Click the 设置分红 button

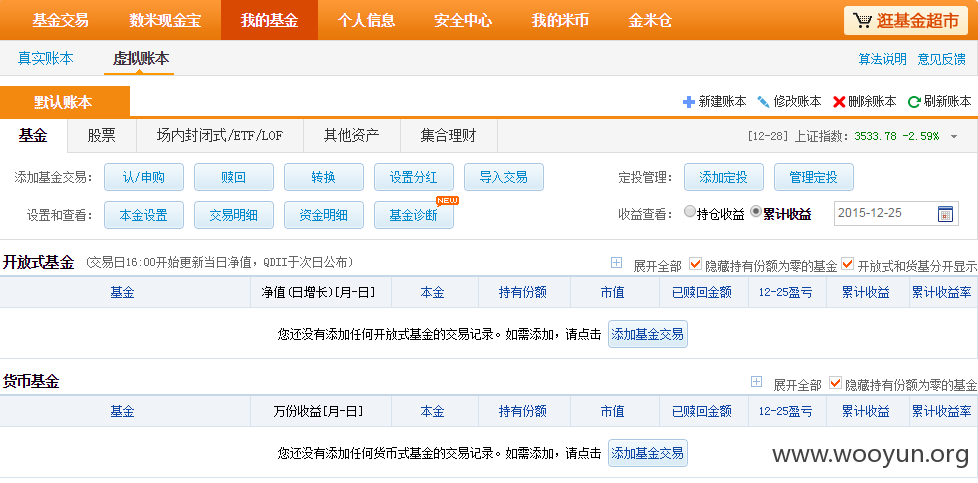coord(414,177)
